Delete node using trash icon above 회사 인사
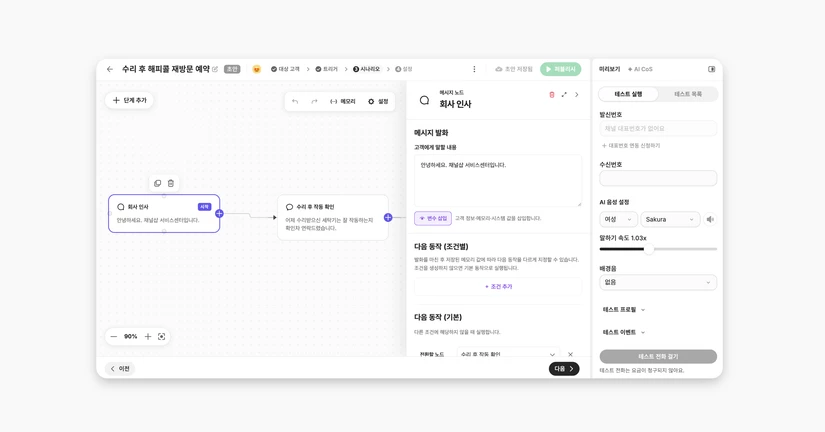The image size is (825, 432). (x=171, y=183)
